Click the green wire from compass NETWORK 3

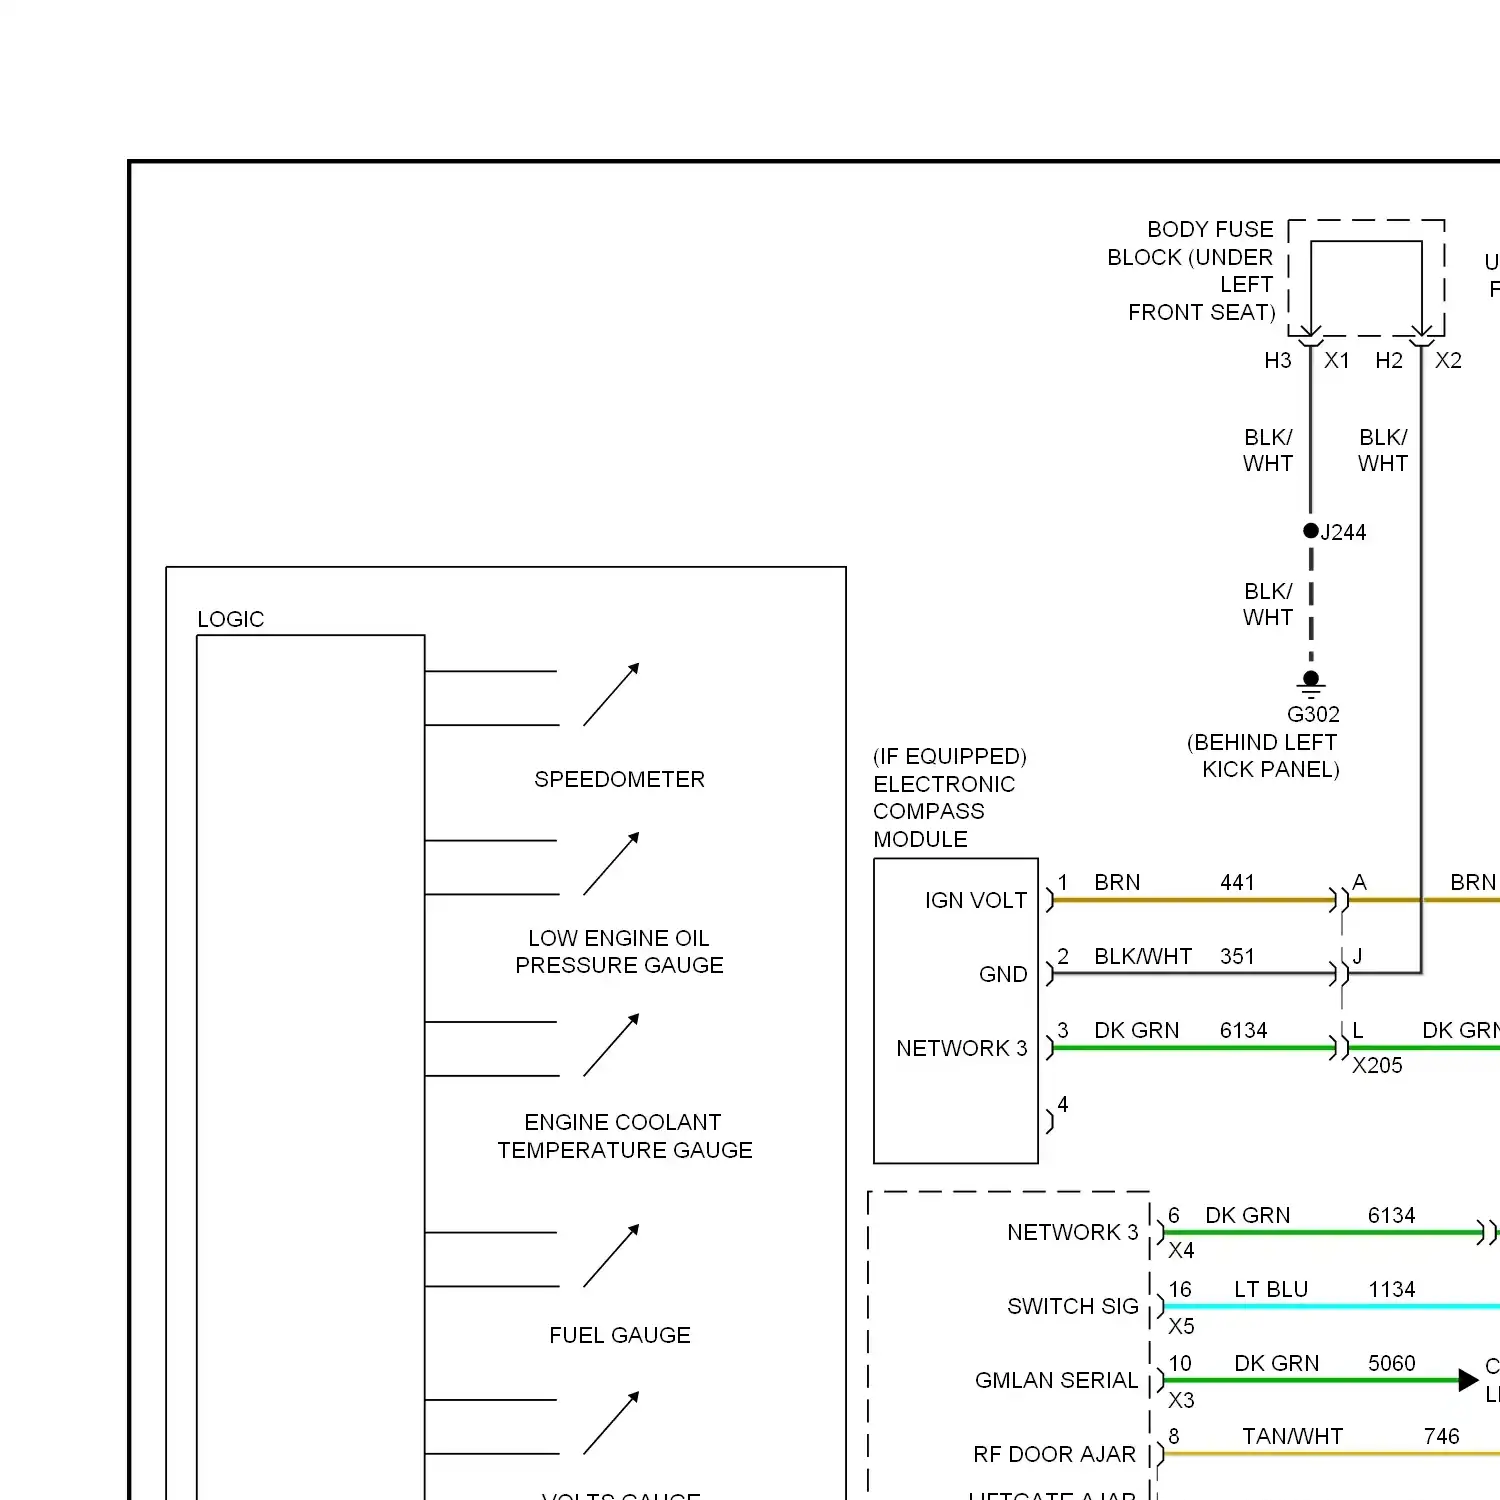click(x=1191, y=1048)
